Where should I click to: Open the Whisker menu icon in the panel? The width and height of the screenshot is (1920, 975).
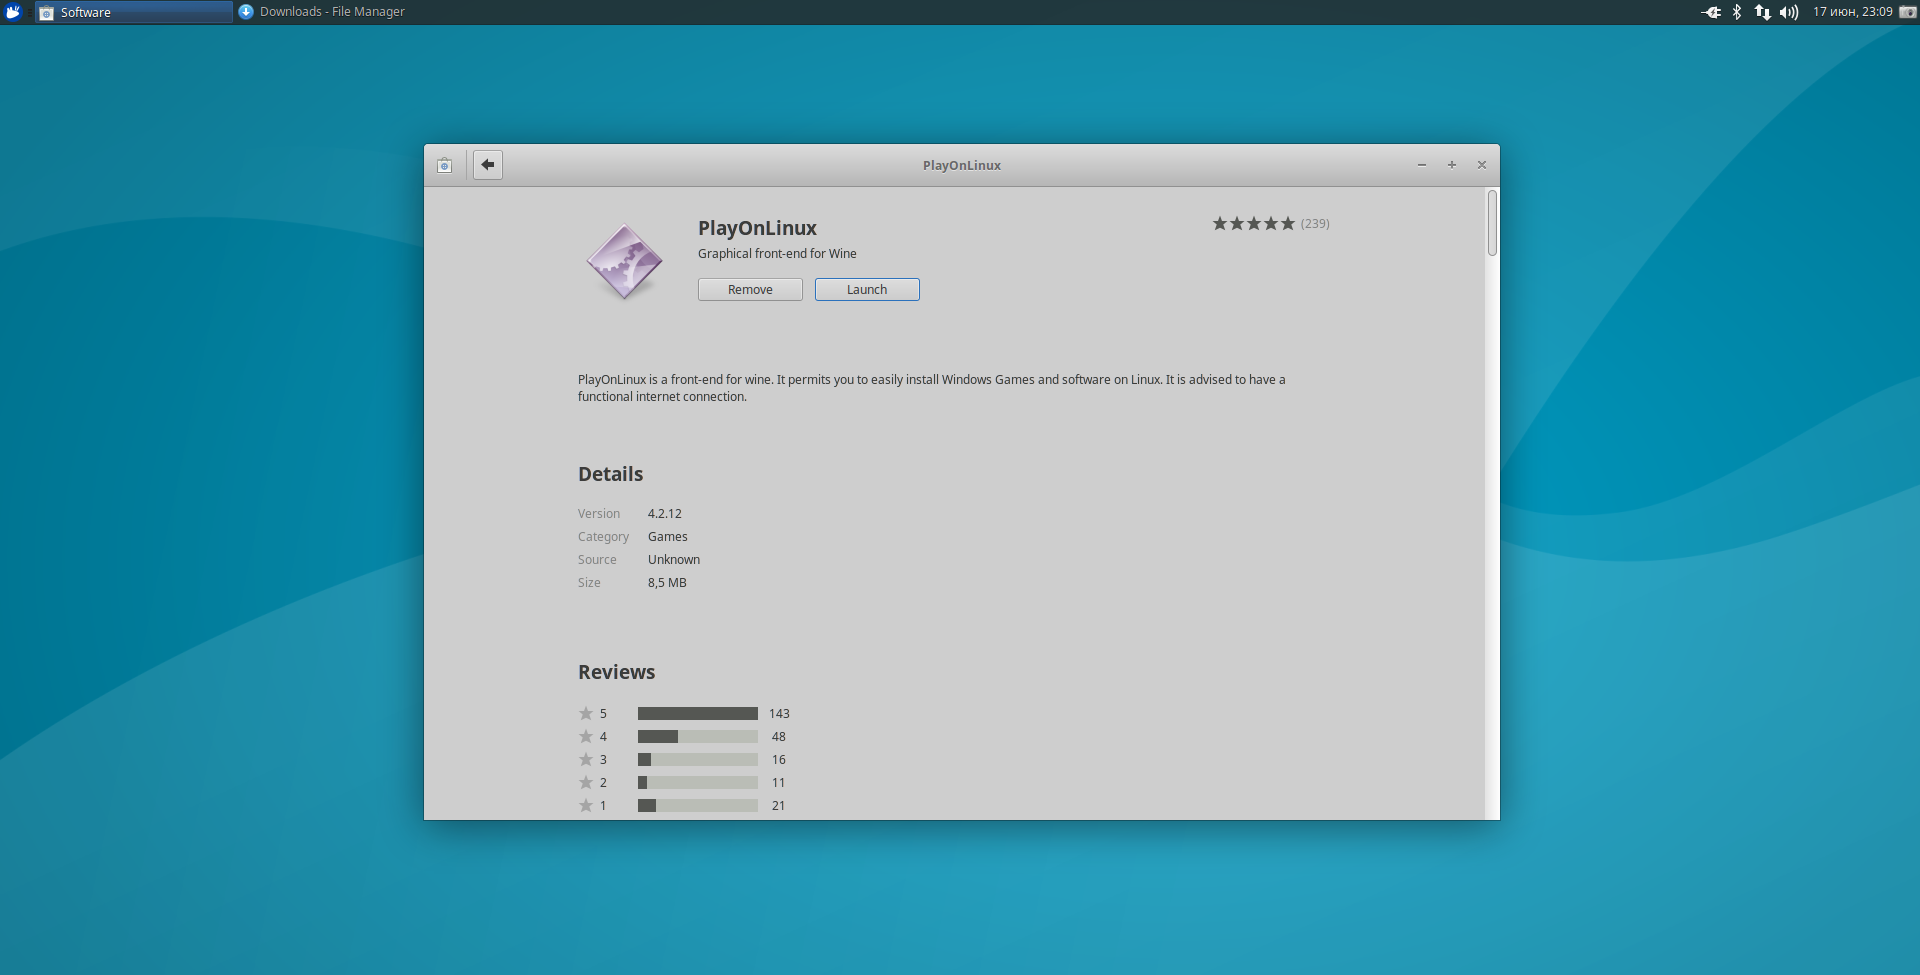[x=13, y=12]
